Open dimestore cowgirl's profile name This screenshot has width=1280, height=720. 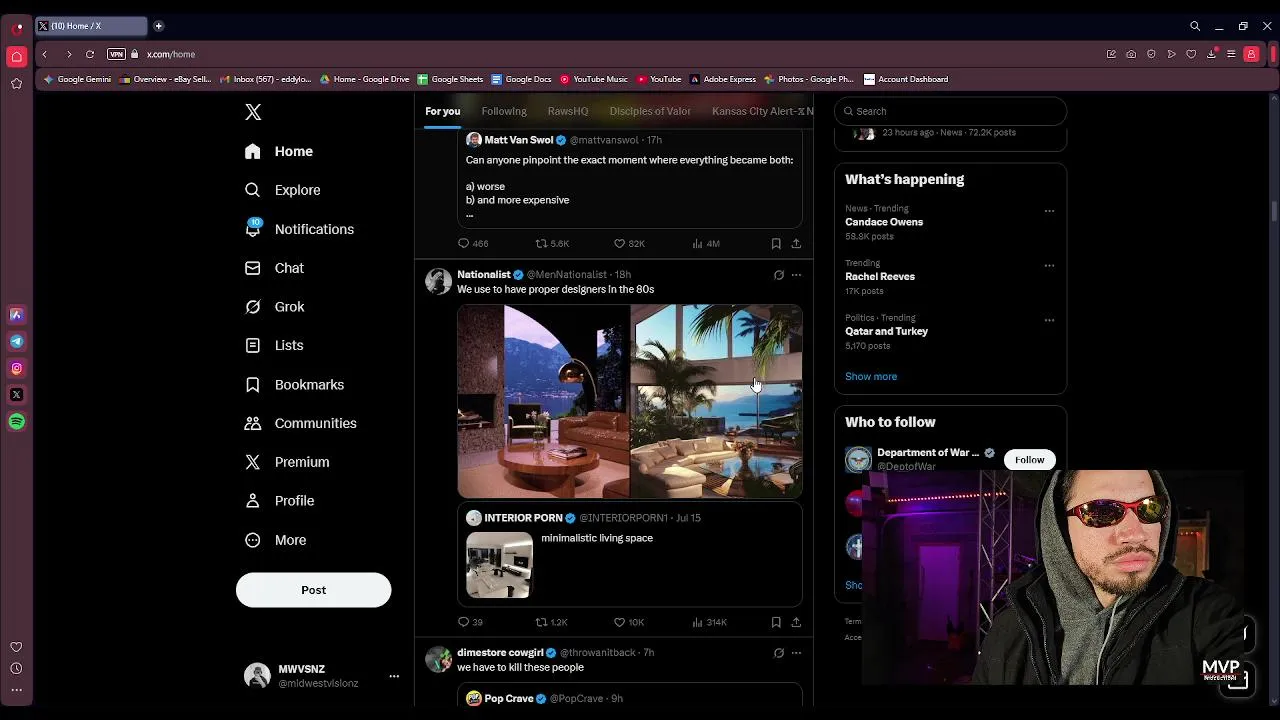point(500,652)
